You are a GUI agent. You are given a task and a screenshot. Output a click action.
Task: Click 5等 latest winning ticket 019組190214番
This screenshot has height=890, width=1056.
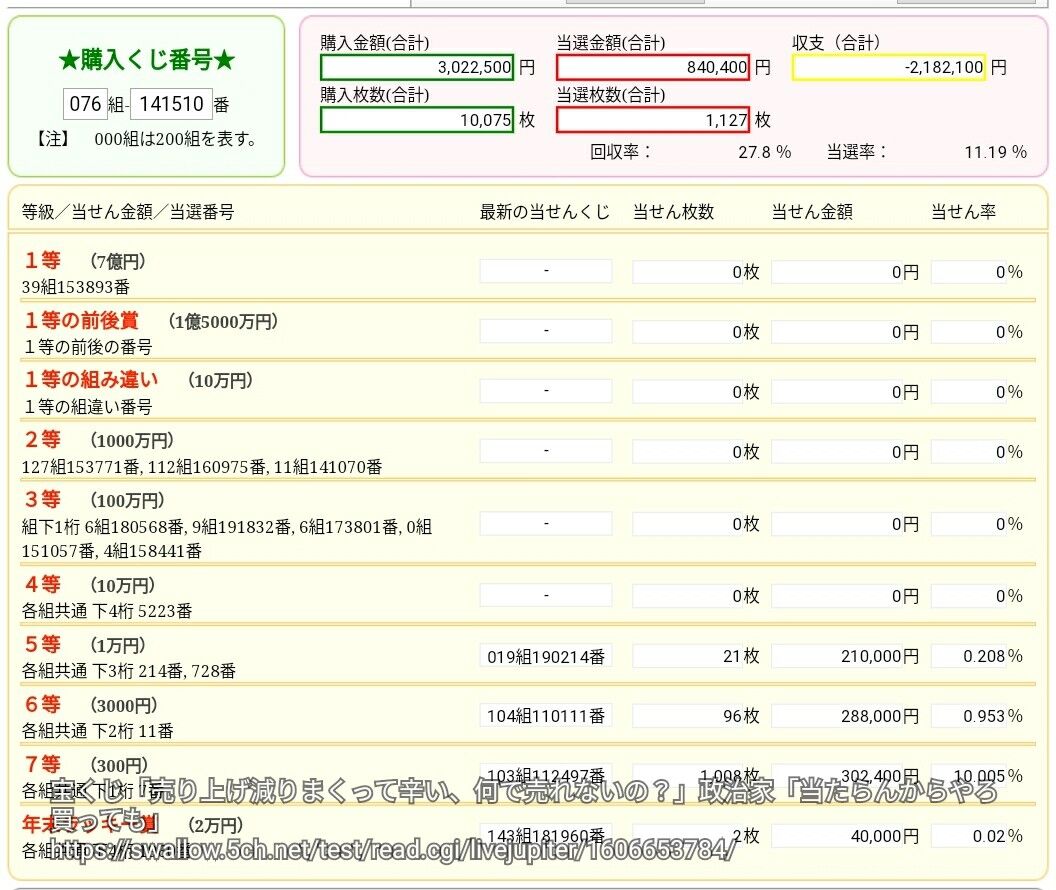coord(546,656)
